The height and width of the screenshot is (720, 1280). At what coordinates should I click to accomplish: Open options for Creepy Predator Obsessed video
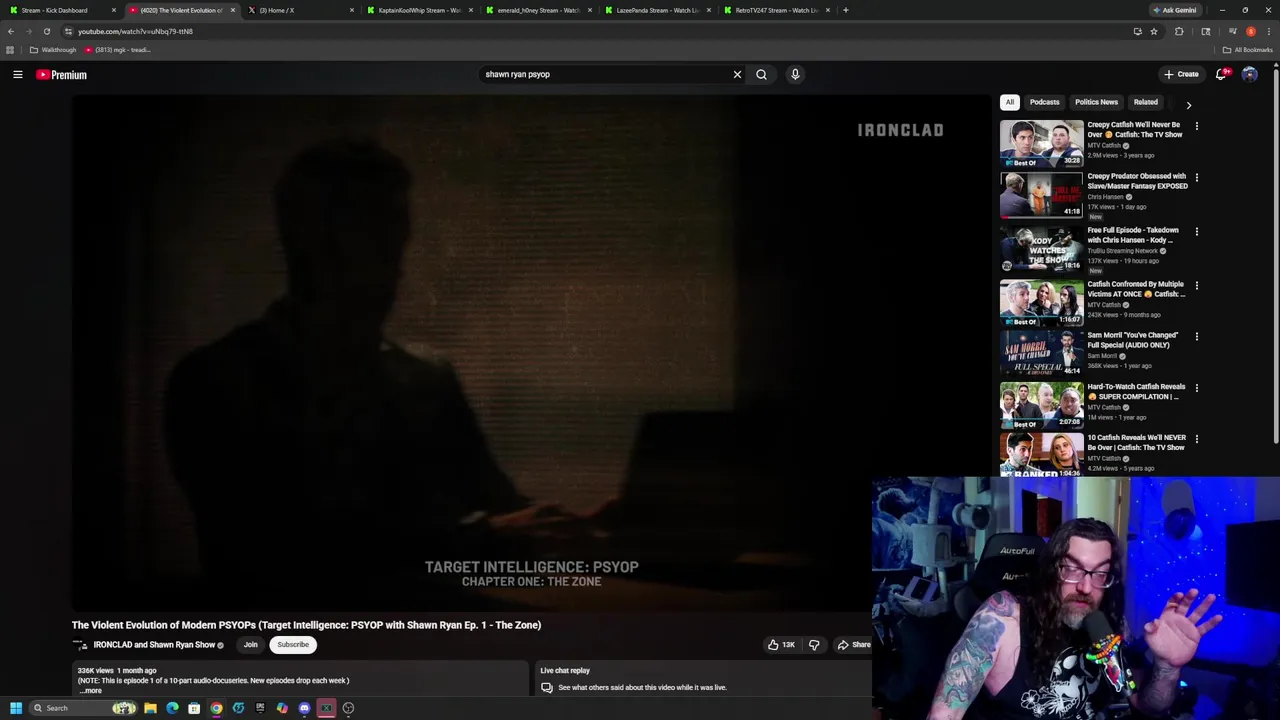(x=1196, y=177)
